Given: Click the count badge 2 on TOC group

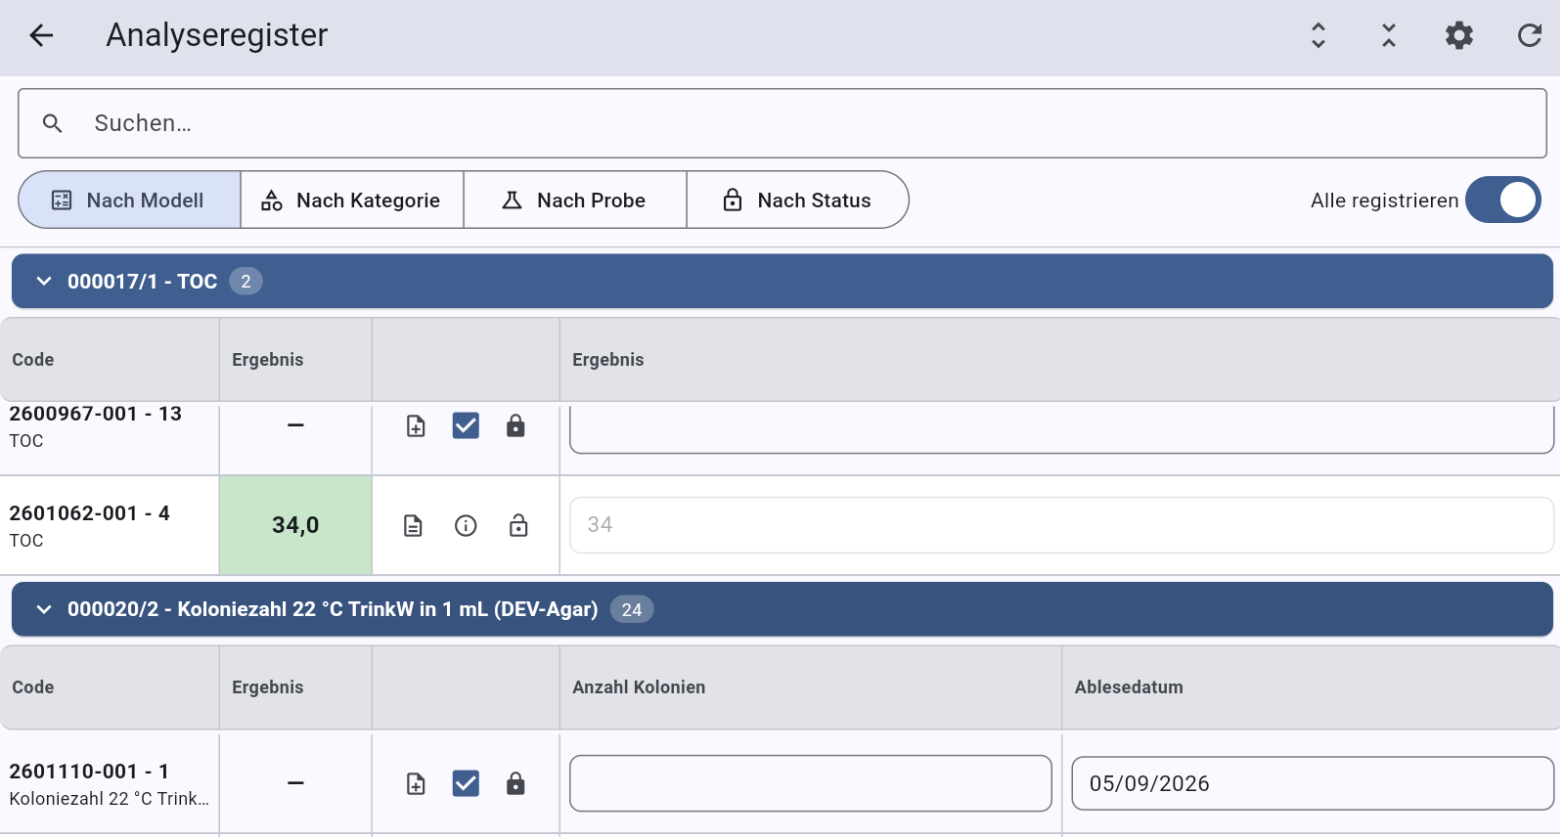Looking at the screenshot, I should [x=246, y=281].
